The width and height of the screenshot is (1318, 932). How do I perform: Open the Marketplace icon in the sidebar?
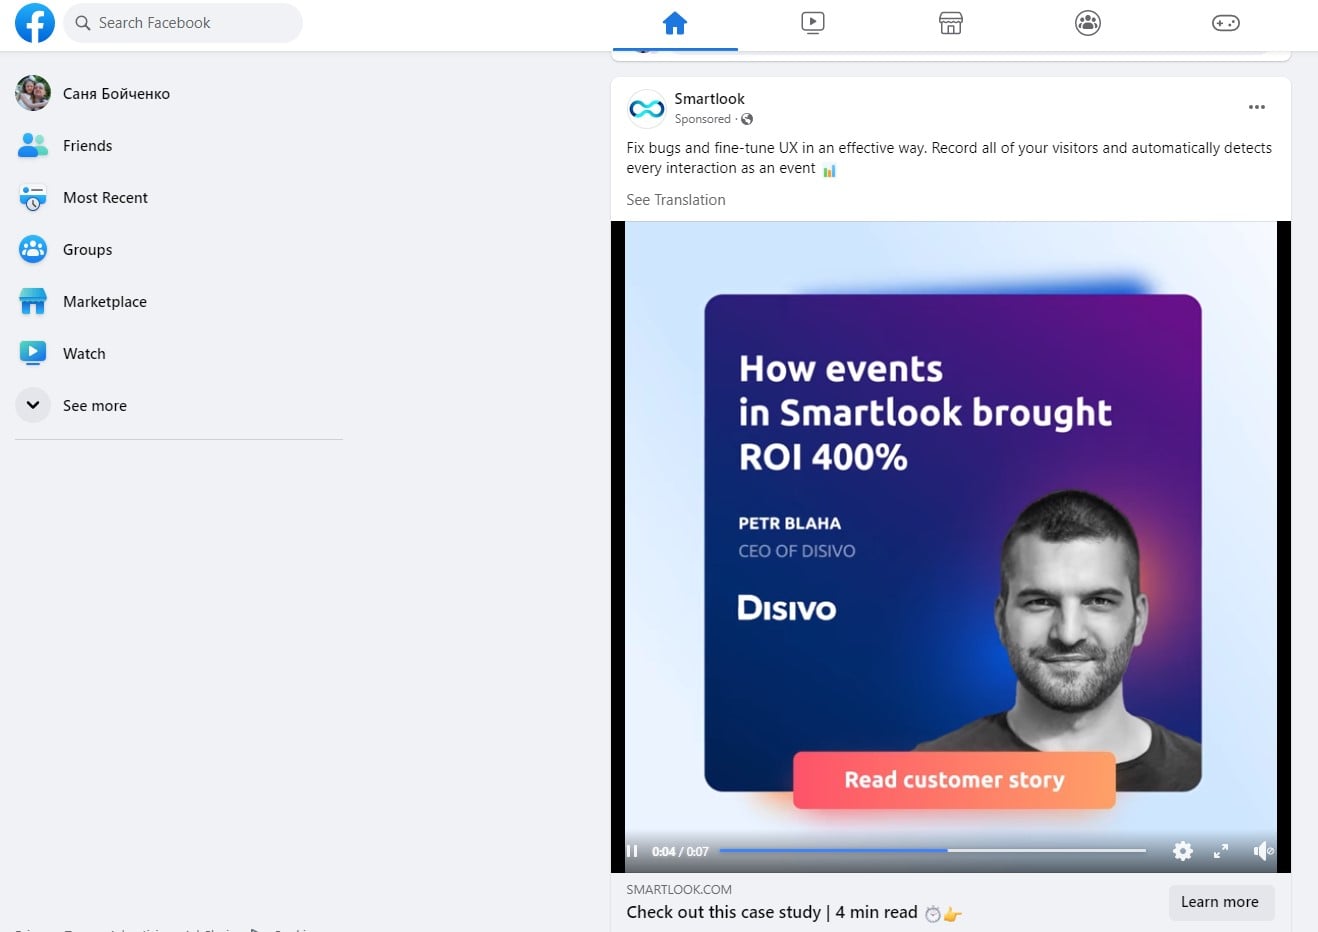click(33, 301)
